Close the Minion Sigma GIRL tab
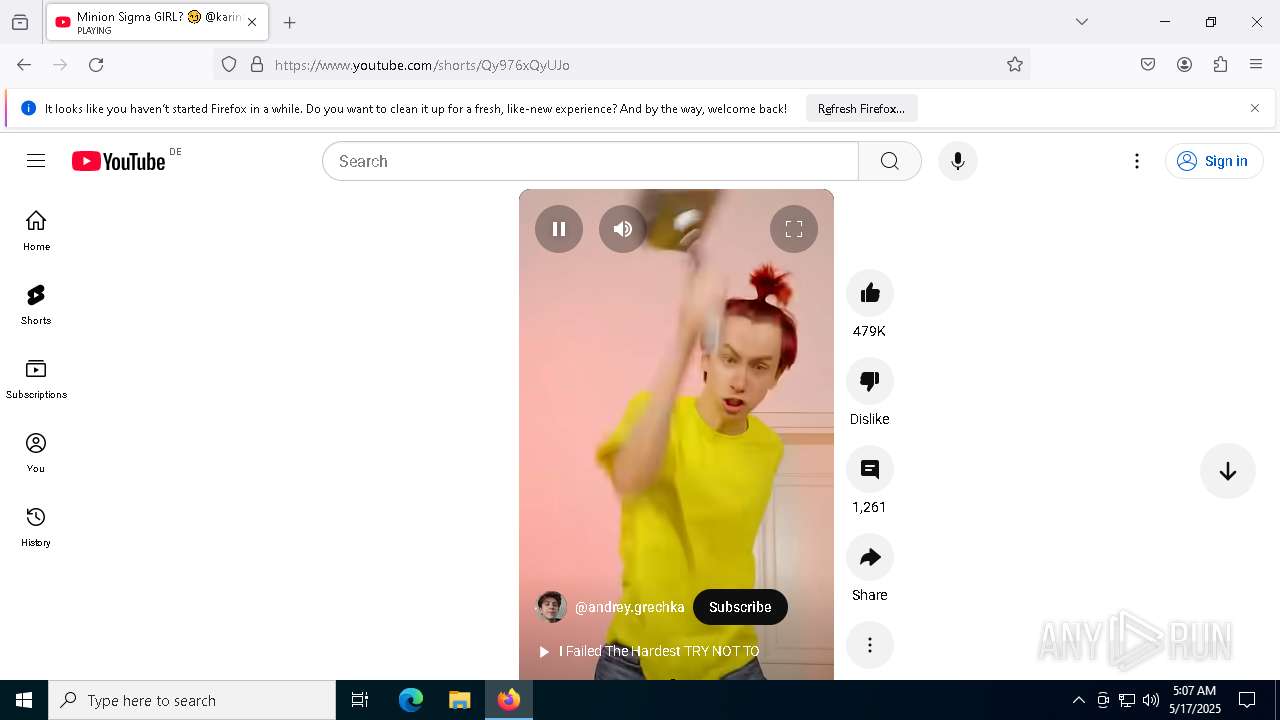Image resolution: width=1280 pixels, height=720 pixels. [x=252, y=22]
